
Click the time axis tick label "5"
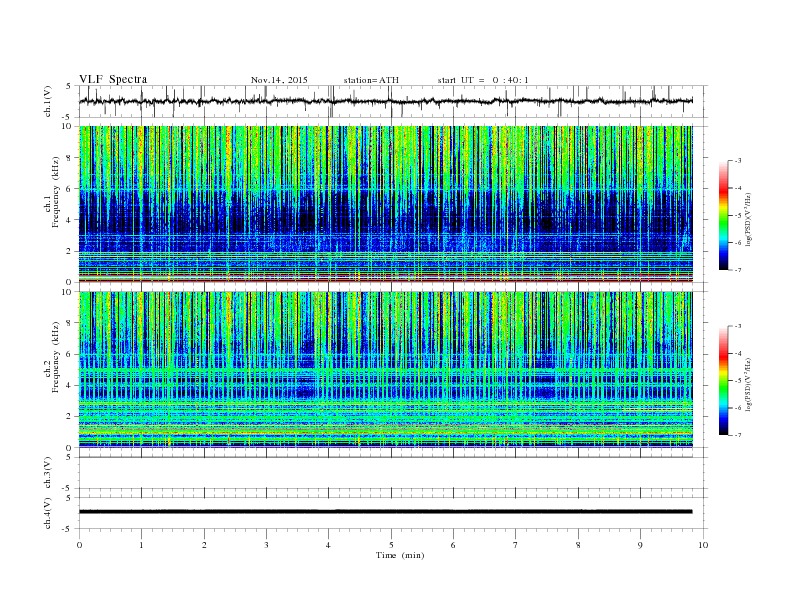391,545
